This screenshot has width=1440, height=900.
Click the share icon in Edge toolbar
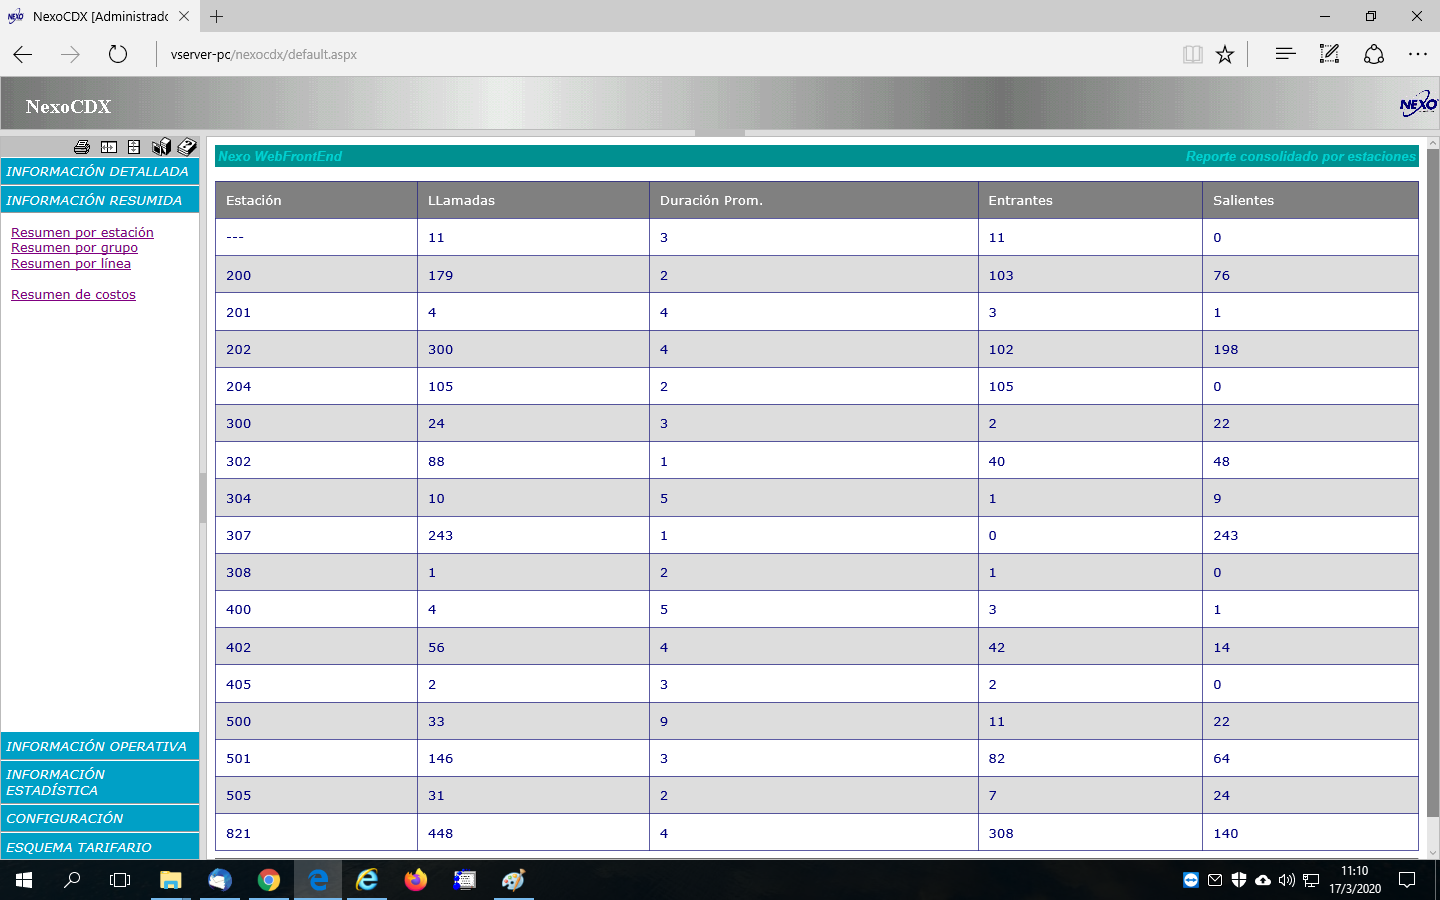1374,54
